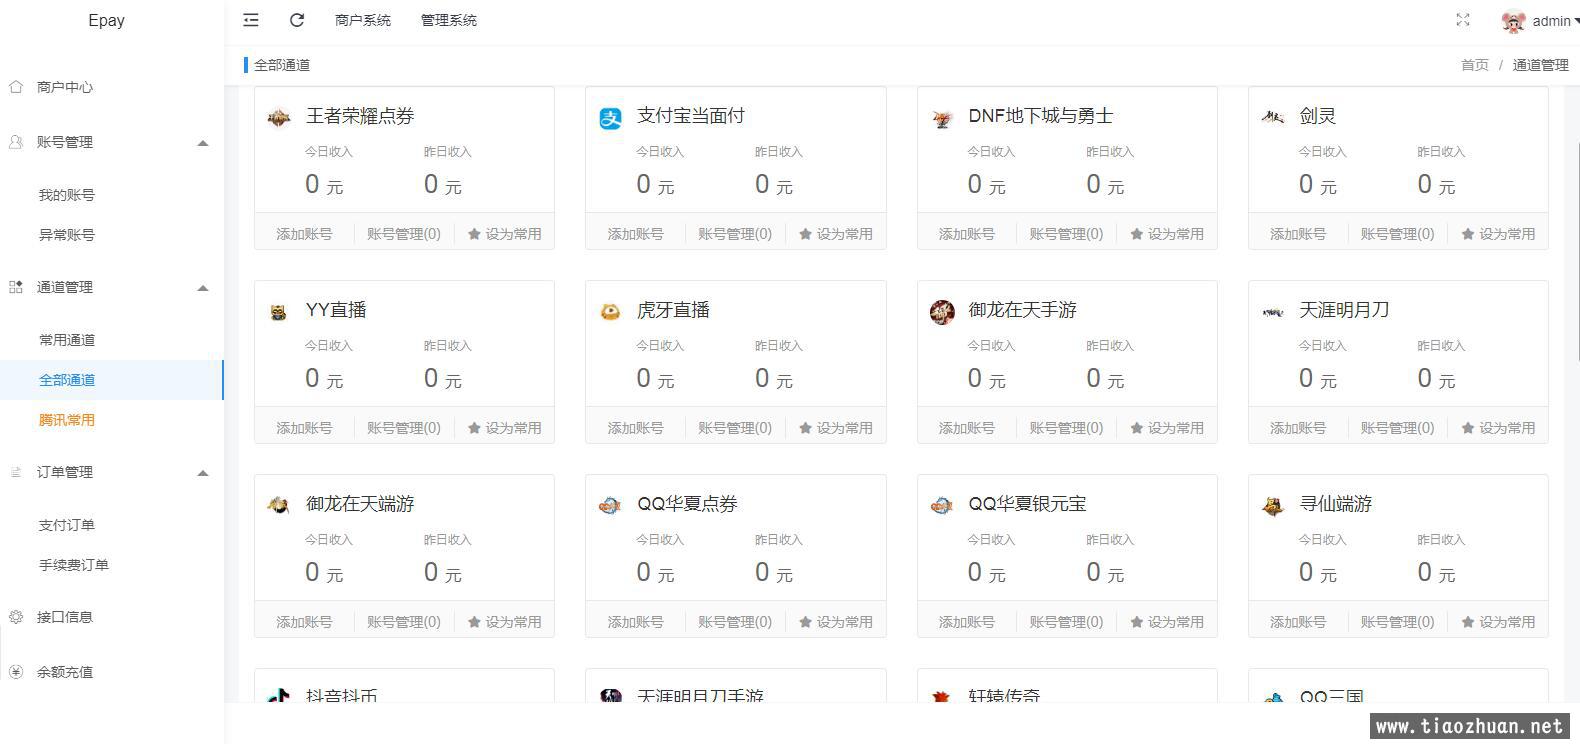This screenshot has height=744, width=1580.
Task: Set 御龙在天手游 as 常用 channel
Action: pyautogui.click(x=1167, y=428)
